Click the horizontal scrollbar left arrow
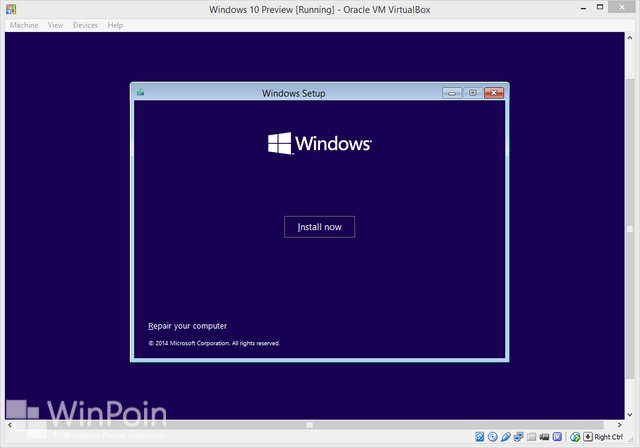This screenshot has width=640, height=448. 10,425
